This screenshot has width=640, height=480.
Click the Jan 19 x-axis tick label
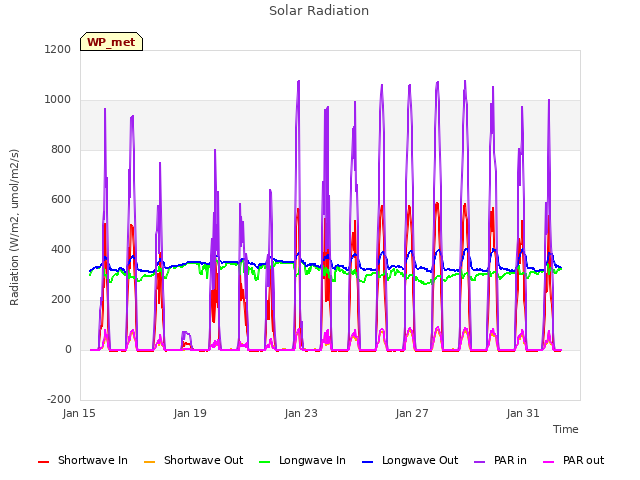point(190,413)
